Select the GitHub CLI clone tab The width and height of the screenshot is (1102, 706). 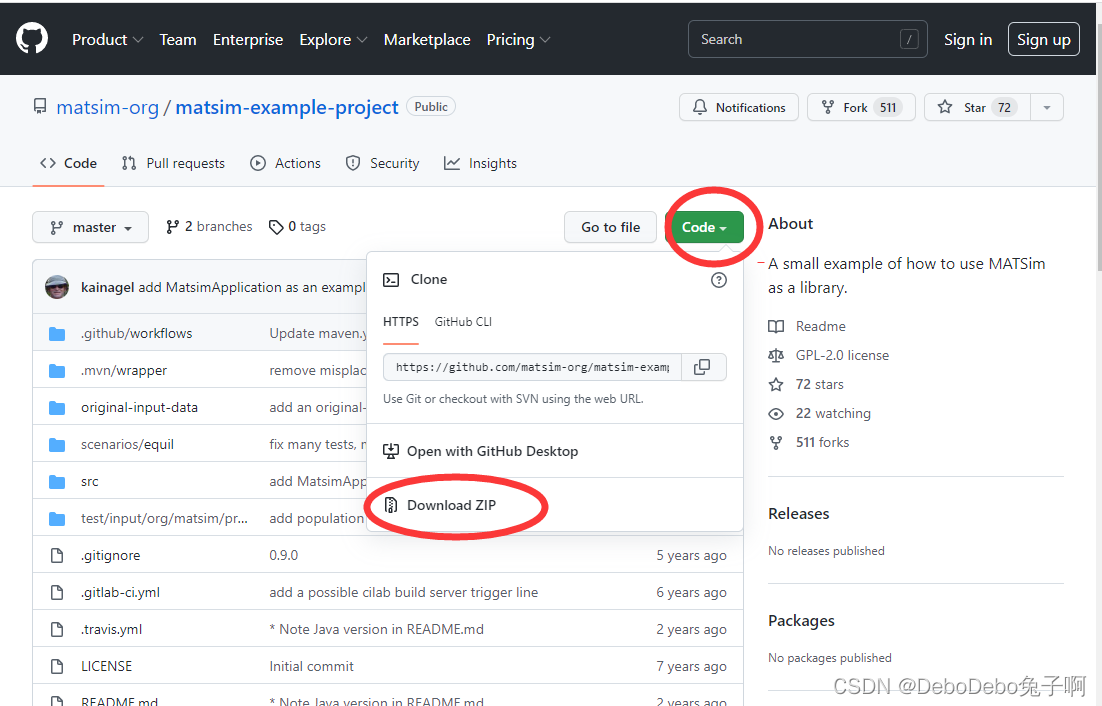point(463,322)
